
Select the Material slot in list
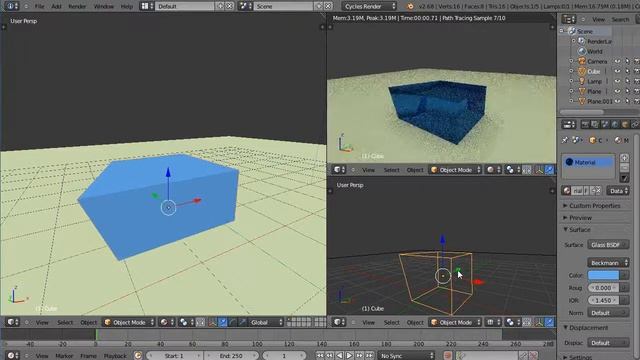588,162
